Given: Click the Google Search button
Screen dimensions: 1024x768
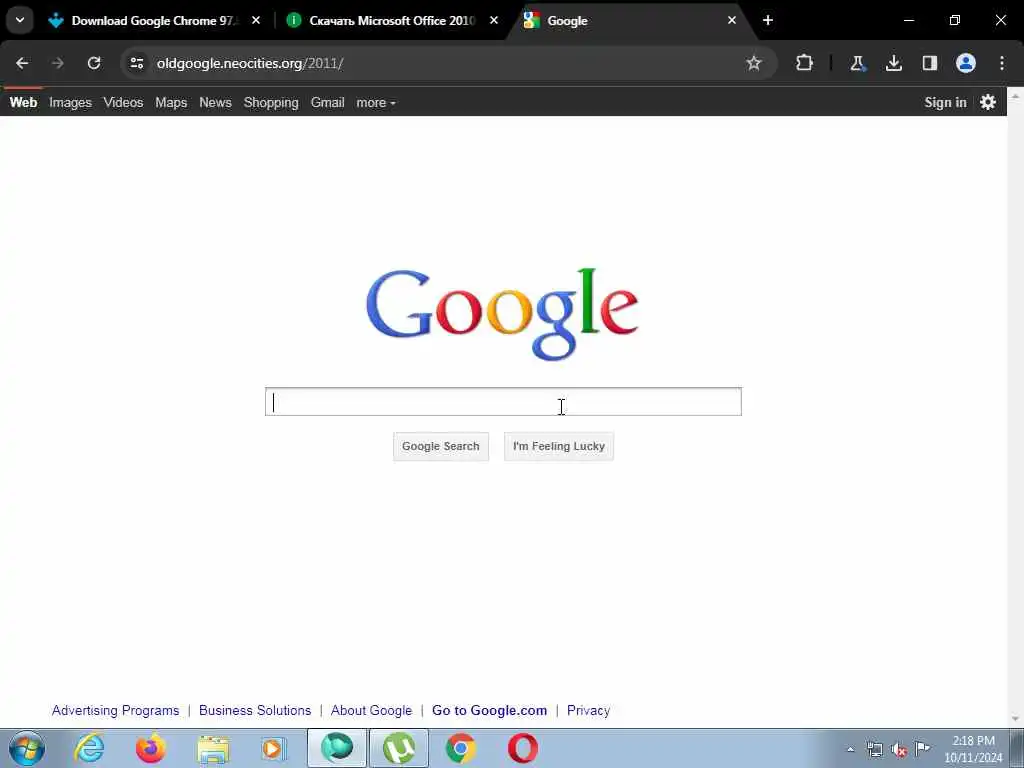Looking at the screenshot, I should click(x=441, y=447).
